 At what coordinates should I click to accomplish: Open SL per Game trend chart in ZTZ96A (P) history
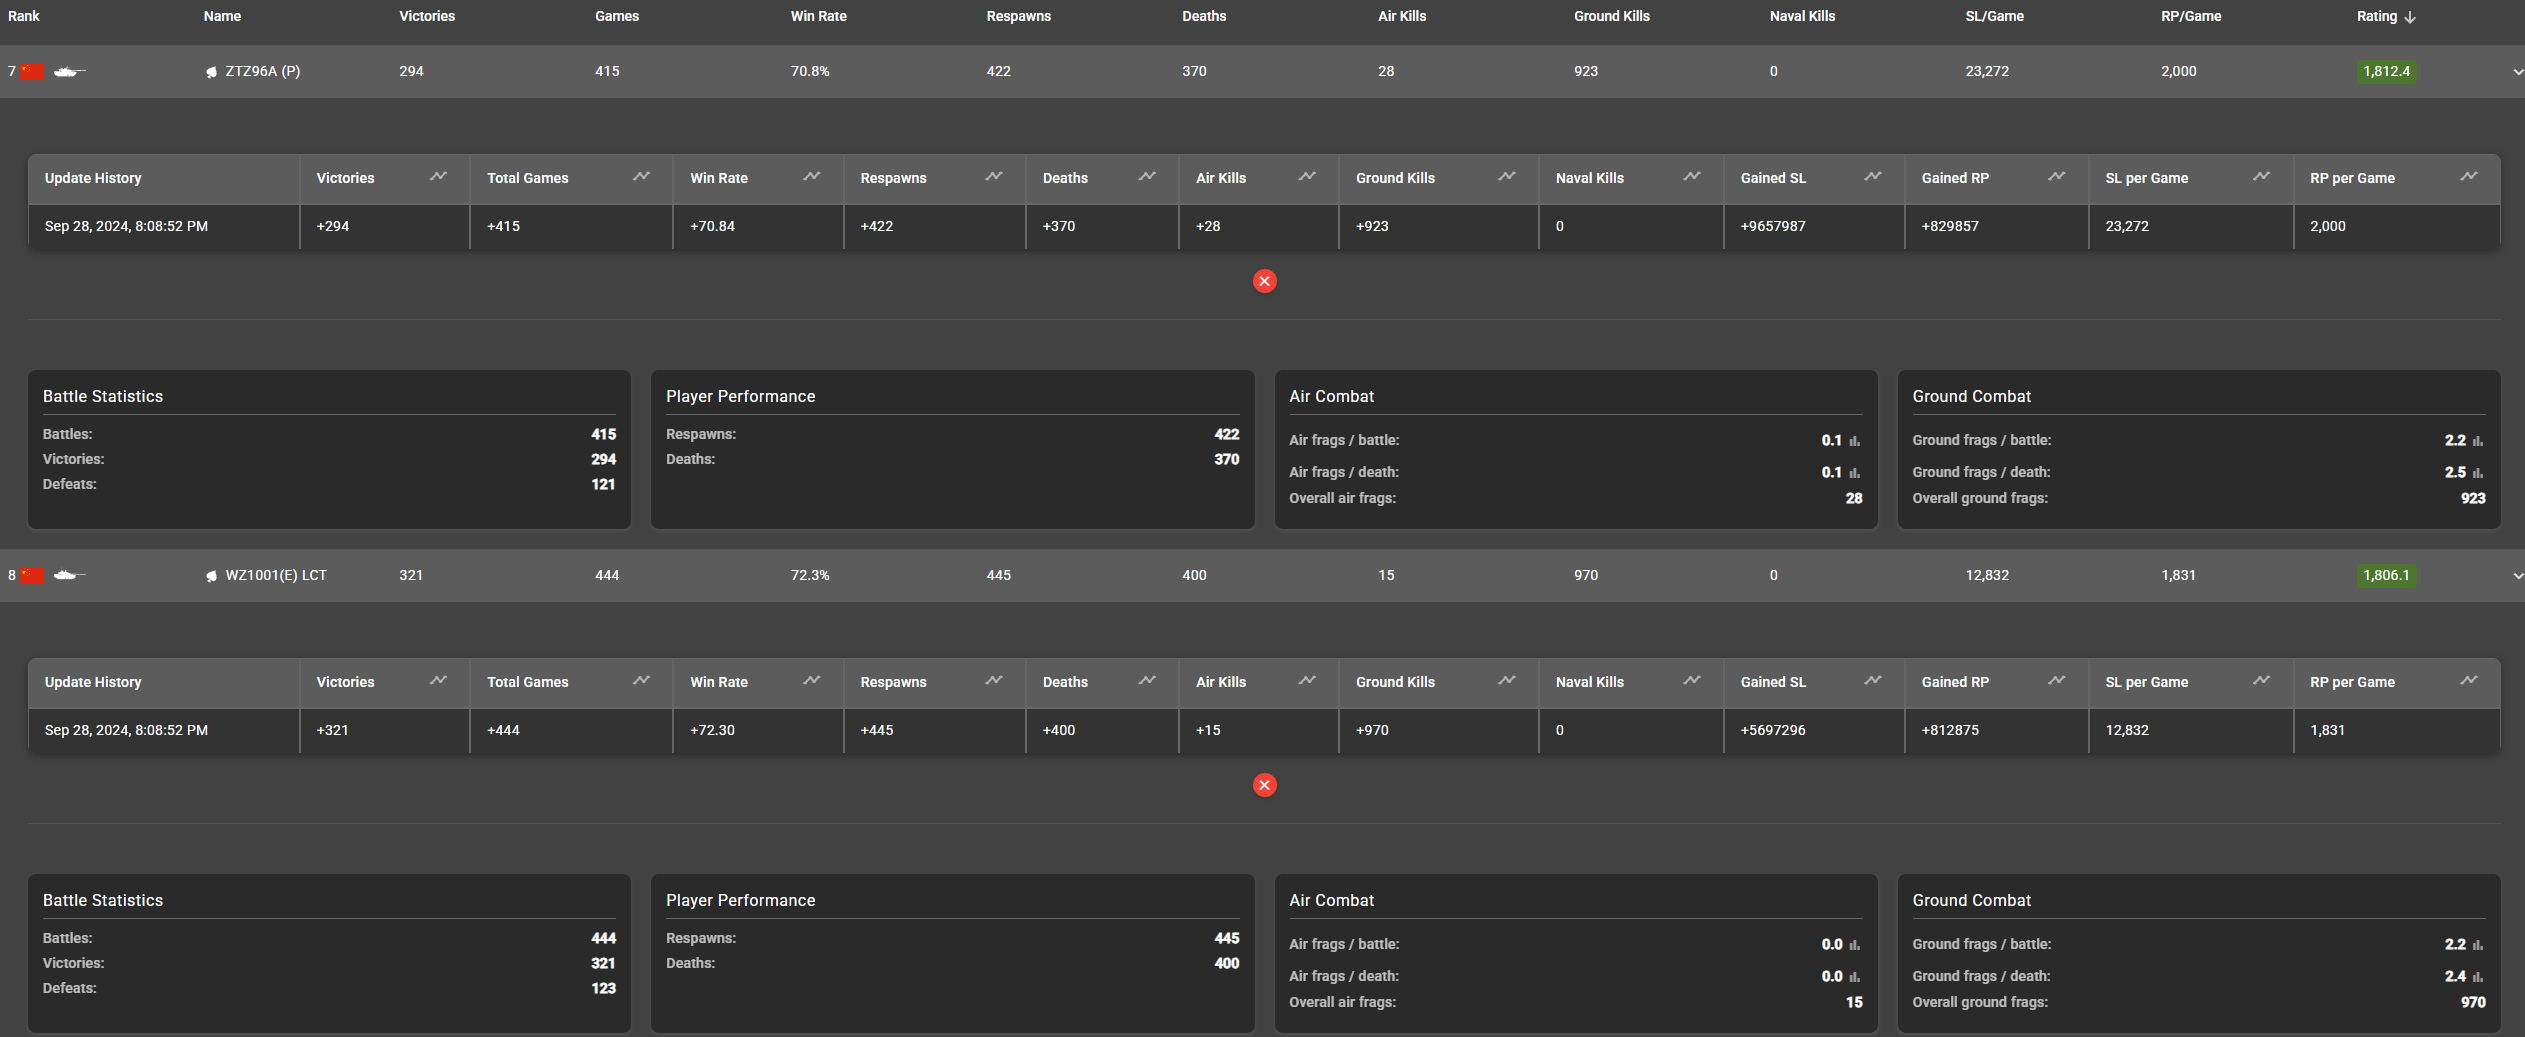[2261, 176]
